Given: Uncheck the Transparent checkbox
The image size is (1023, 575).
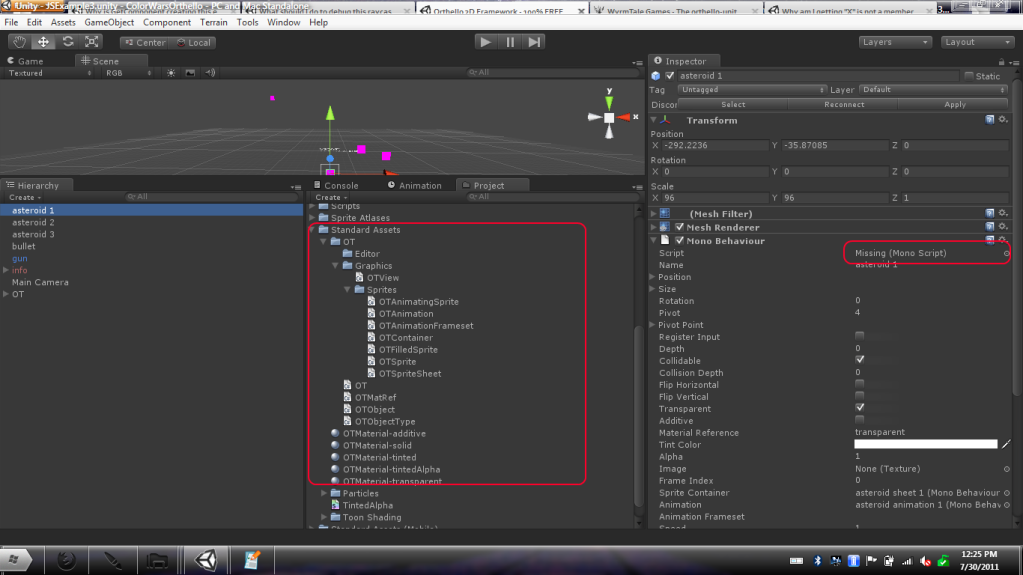Looking at the screenshot, I should 859,407.
